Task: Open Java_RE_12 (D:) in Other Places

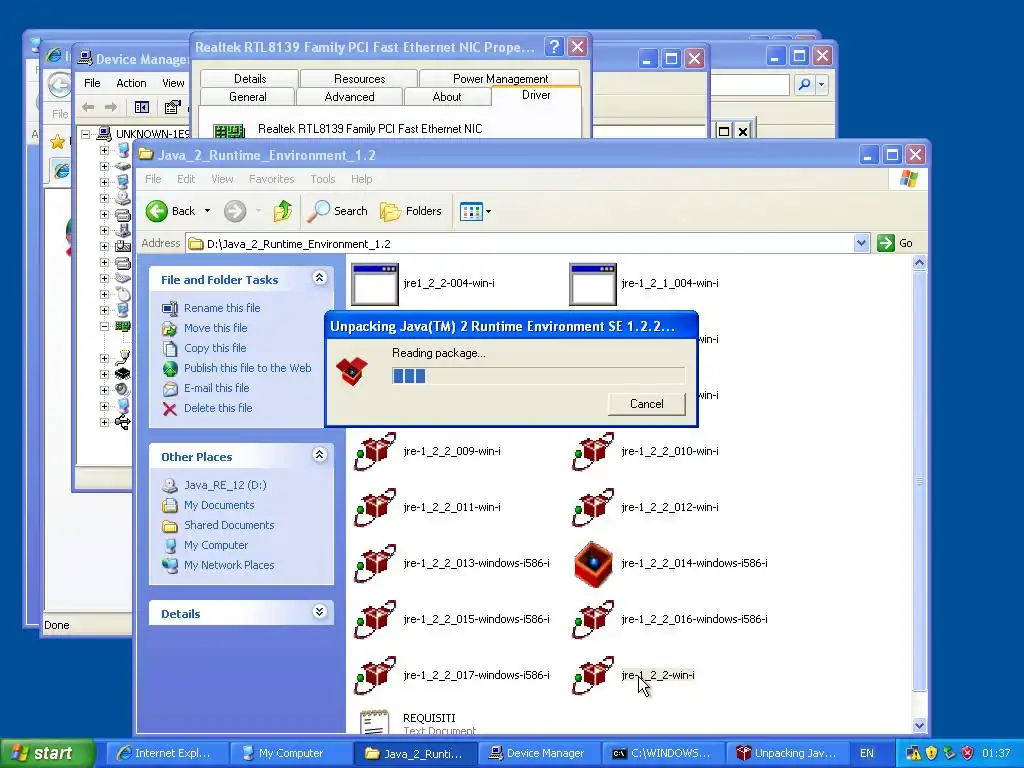Action: coord(225,485)
